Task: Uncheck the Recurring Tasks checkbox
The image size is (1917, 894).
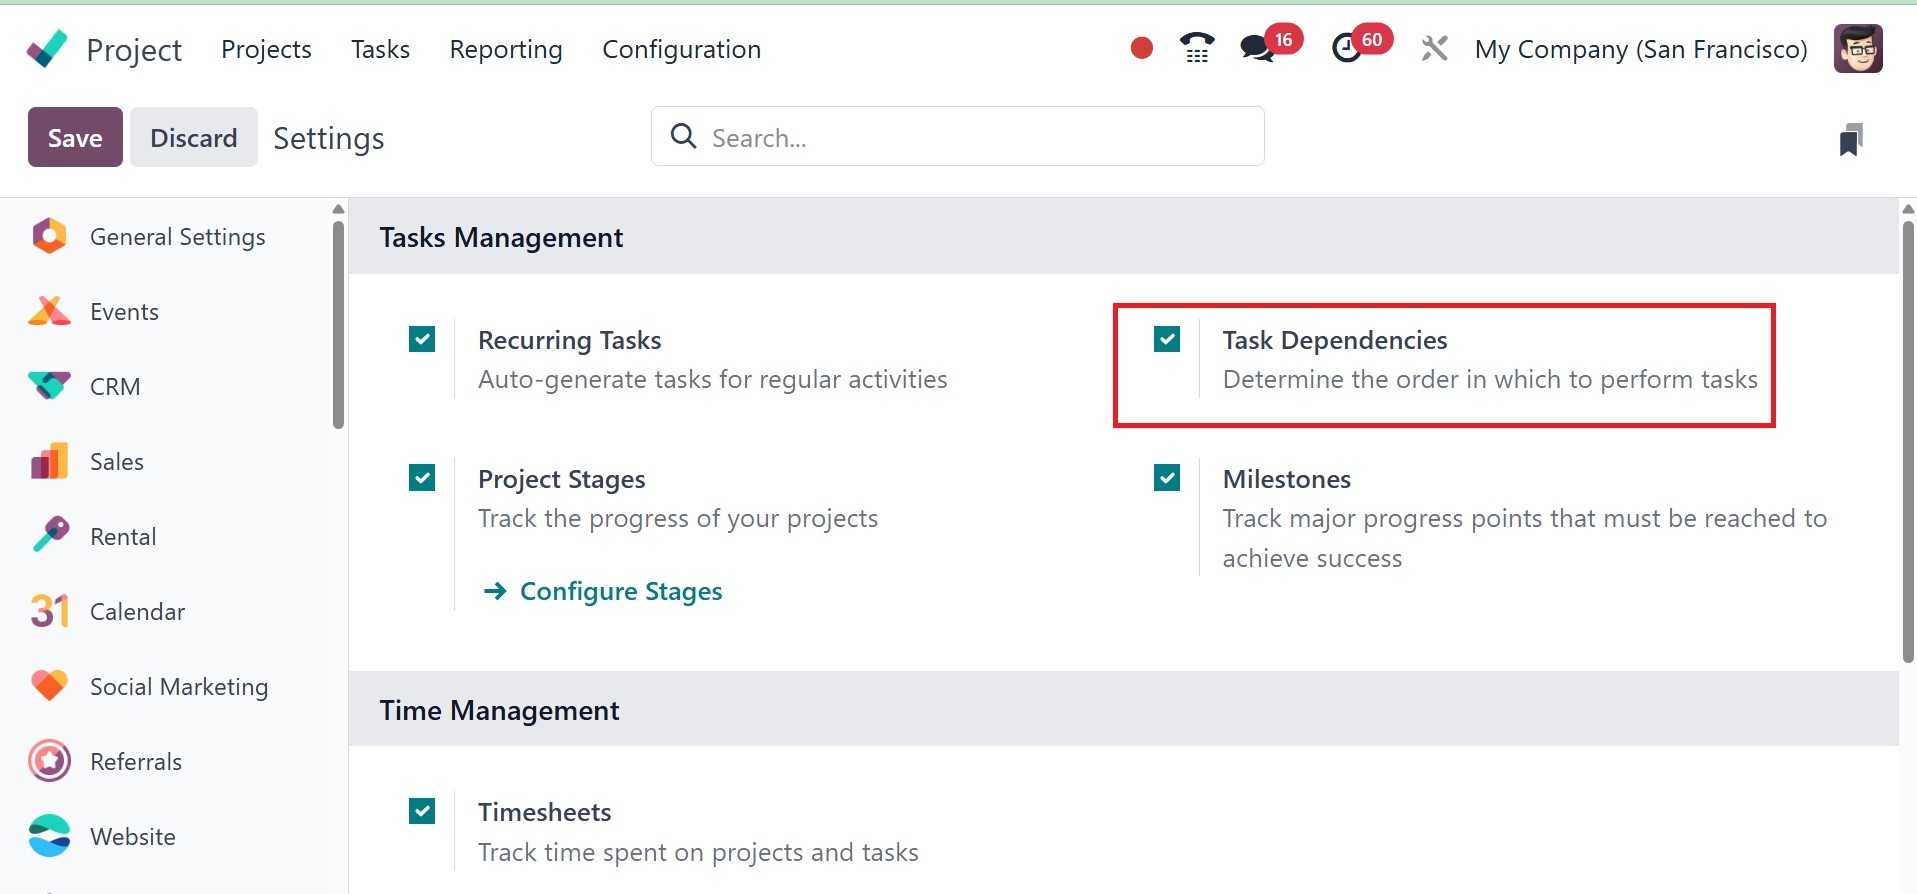Action: [x=422, y=340]
